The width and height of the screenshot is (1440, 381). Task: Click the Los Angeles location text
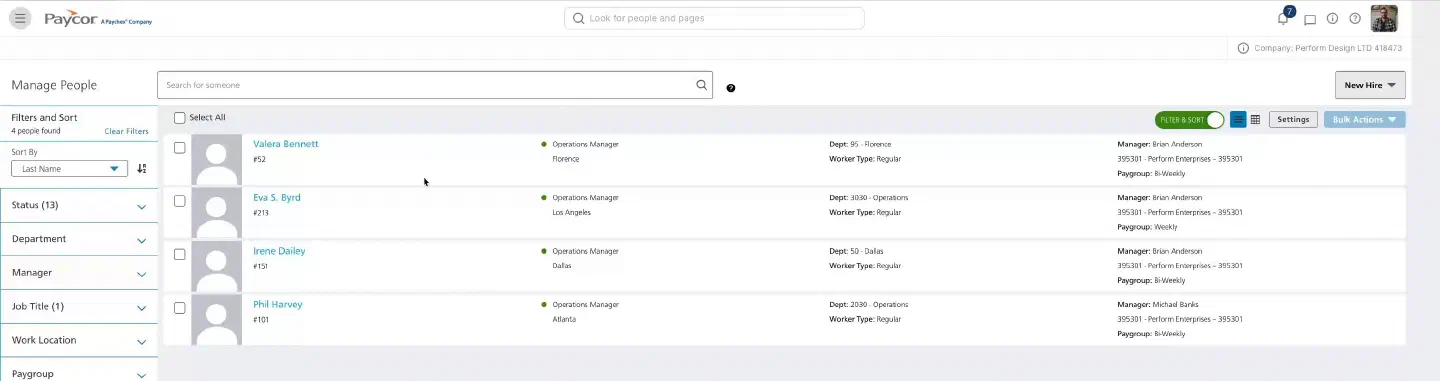point(572,213)
